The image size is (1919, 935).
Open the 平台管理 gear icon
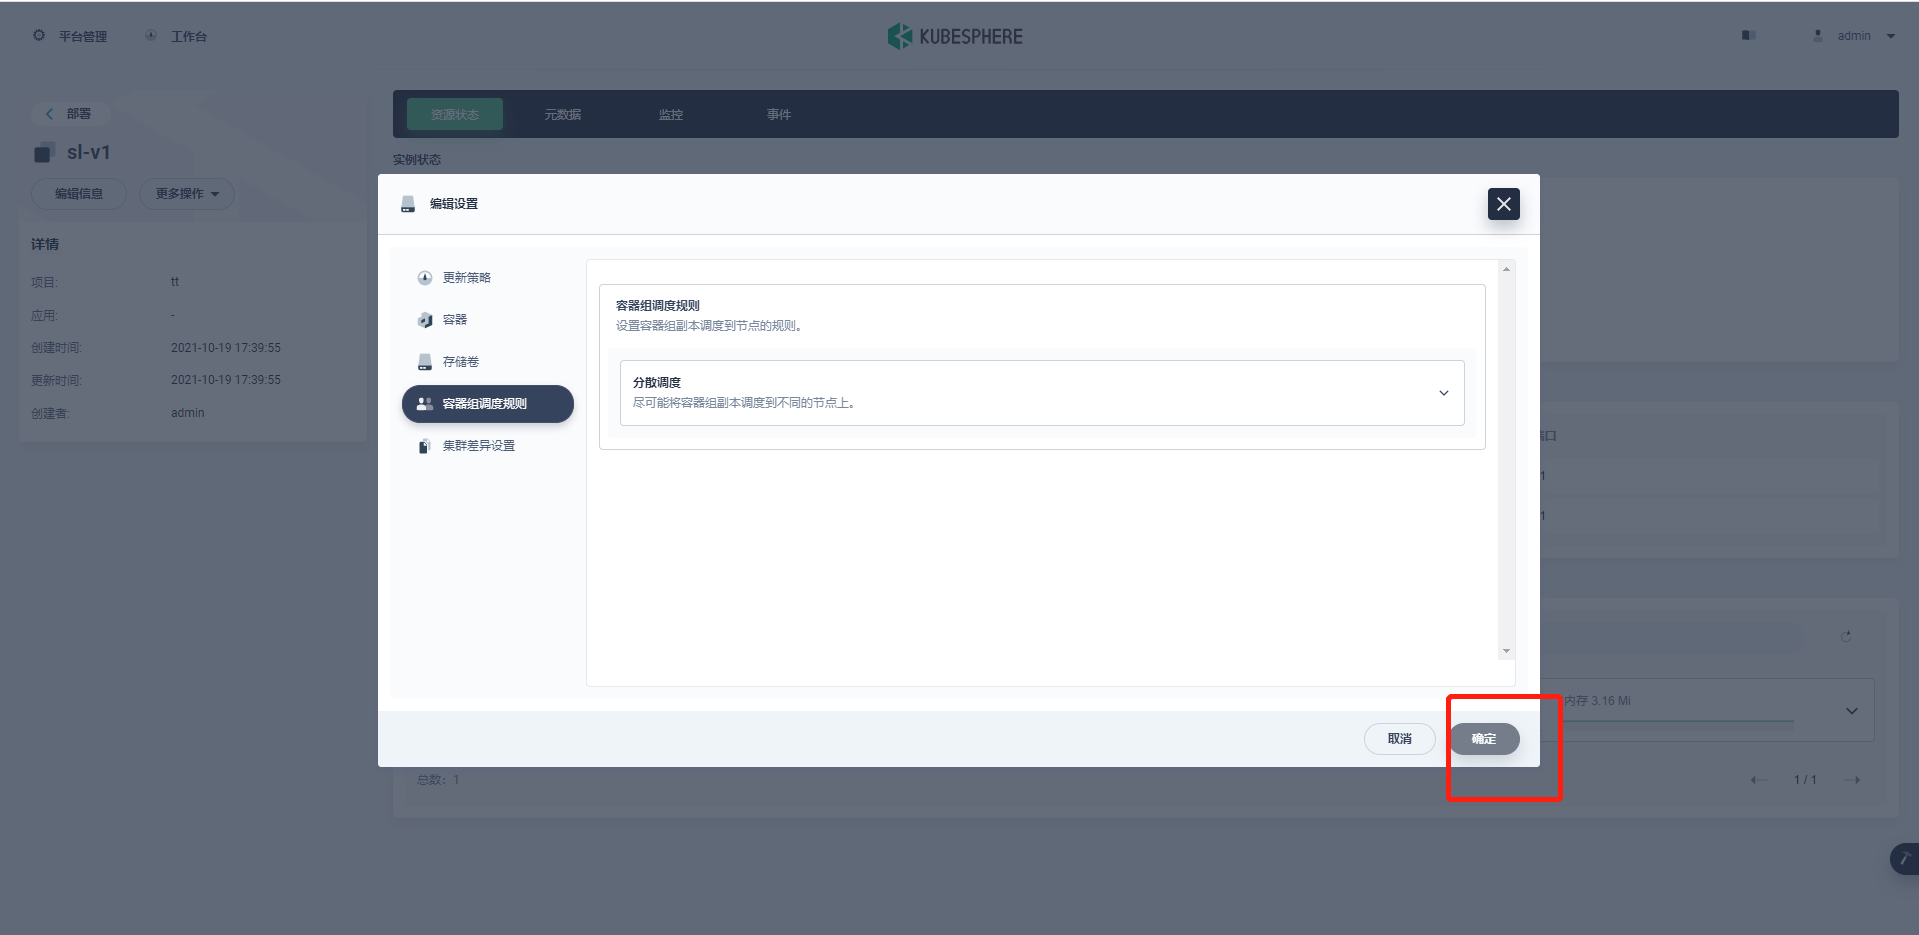point(39,36)
